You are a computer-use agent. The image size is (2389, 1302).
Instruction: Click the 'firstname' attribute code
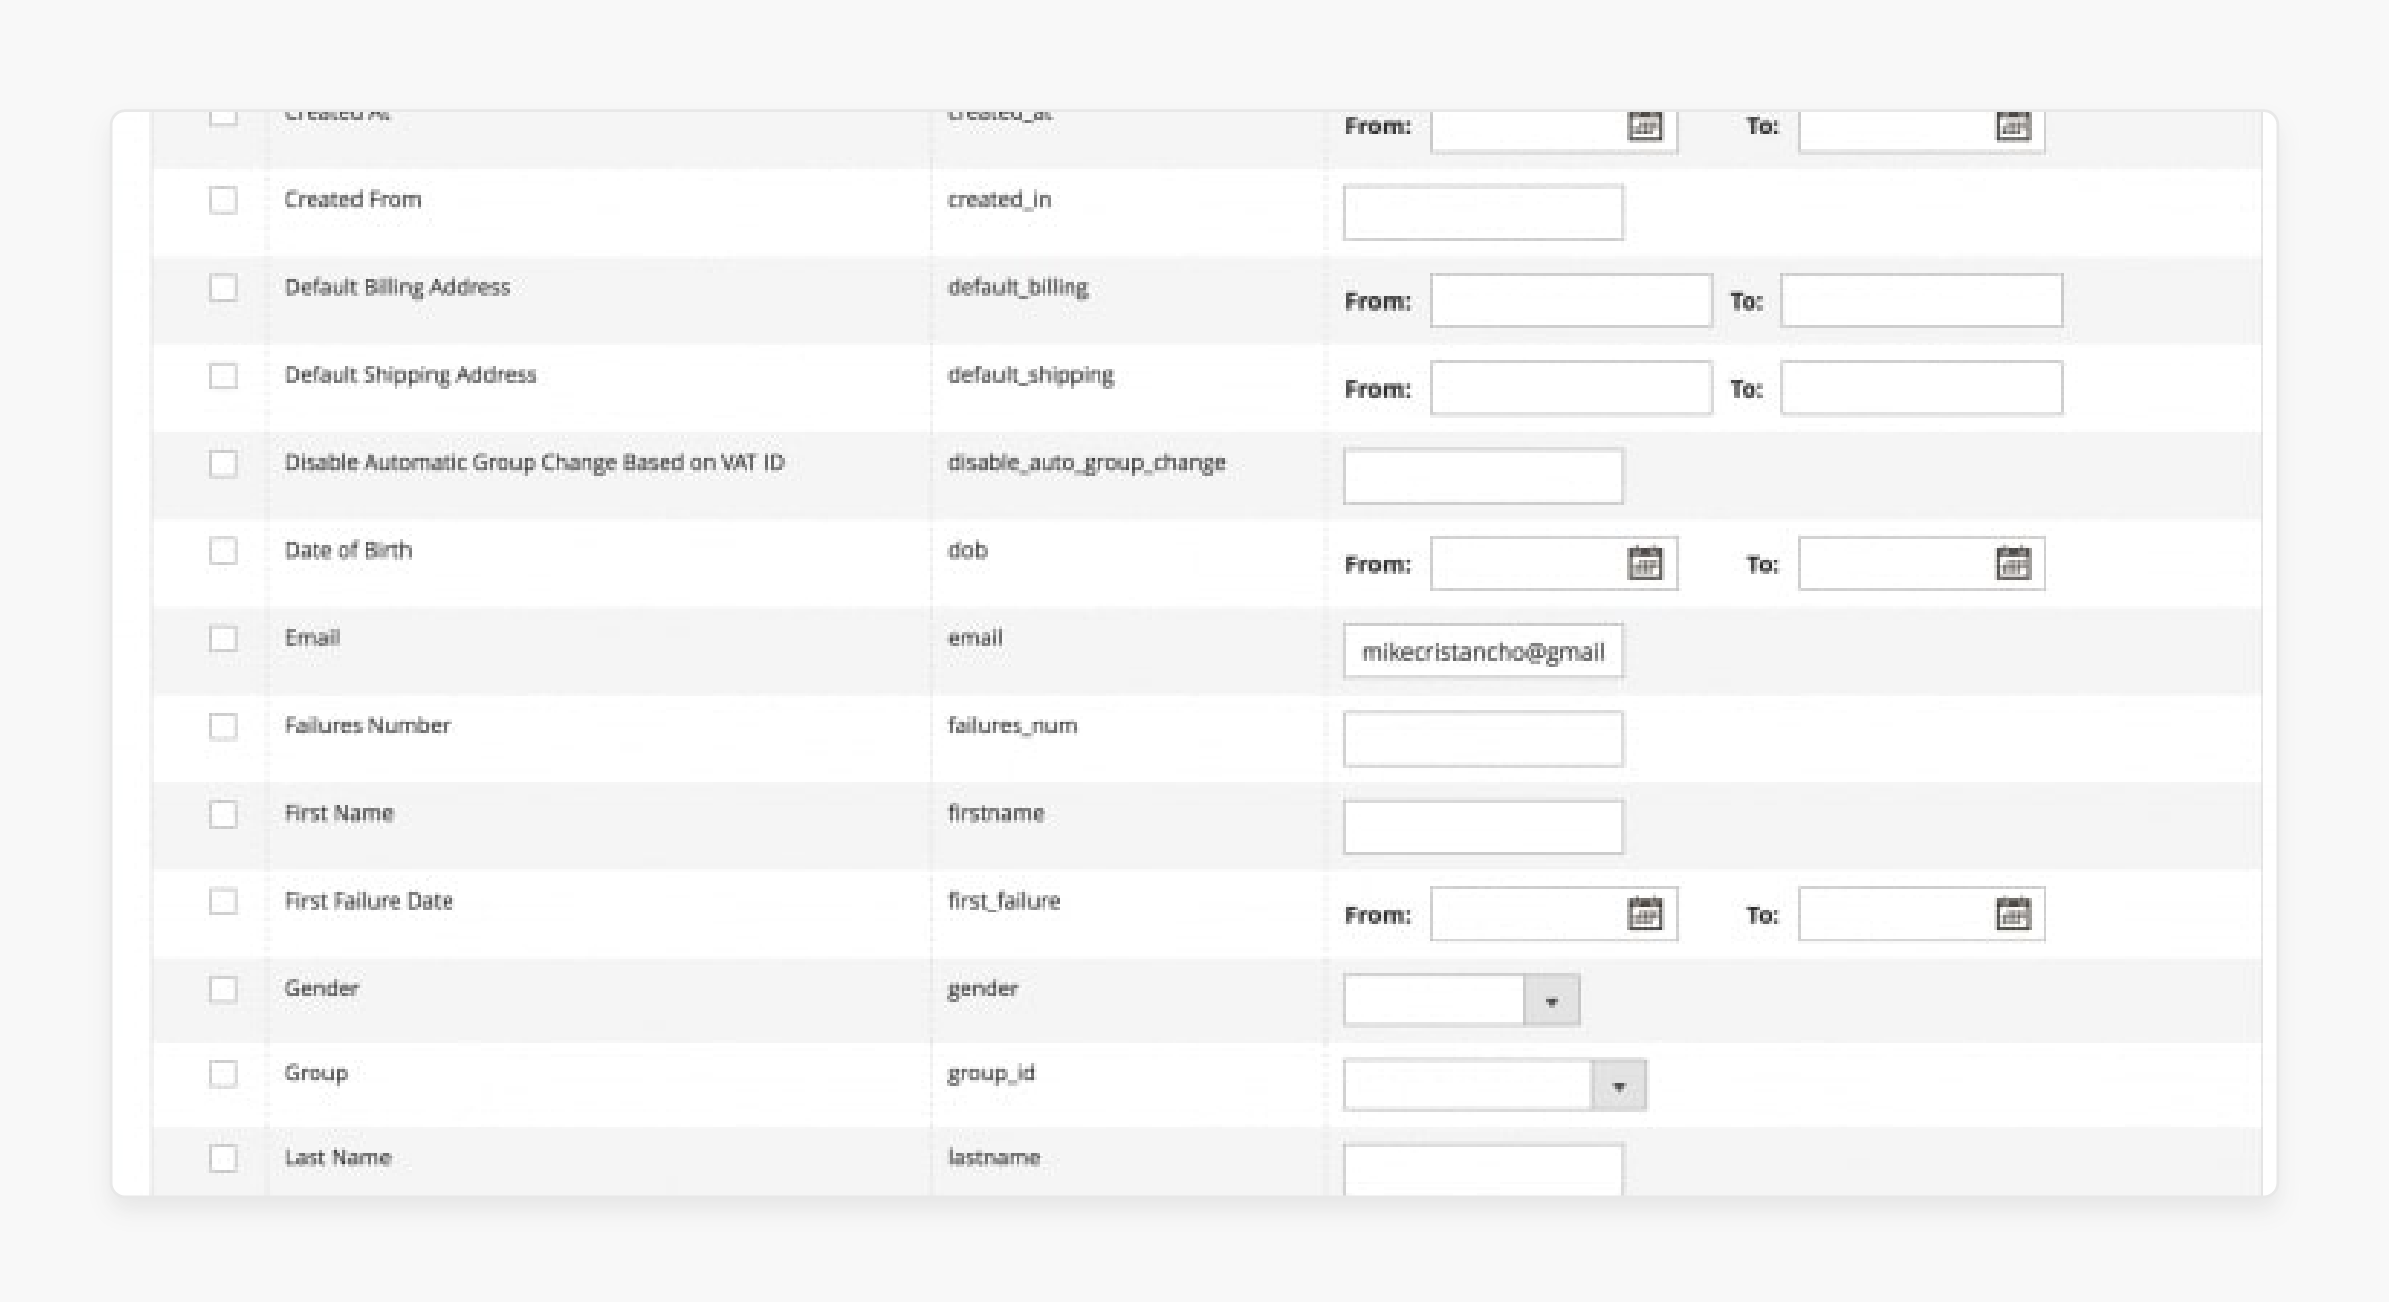click(995, 813)
